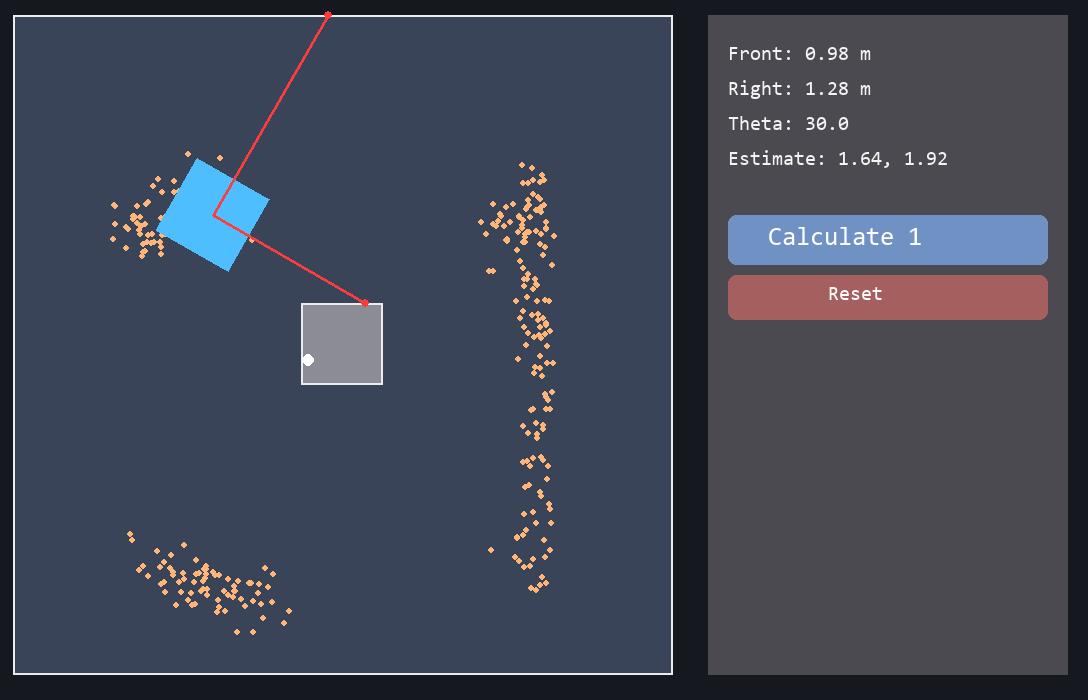Image resolution: width=1088 pixels, height=700 pixels.
Task: Select the Theta: 30.0 value
Action: [x=788, y=123]
